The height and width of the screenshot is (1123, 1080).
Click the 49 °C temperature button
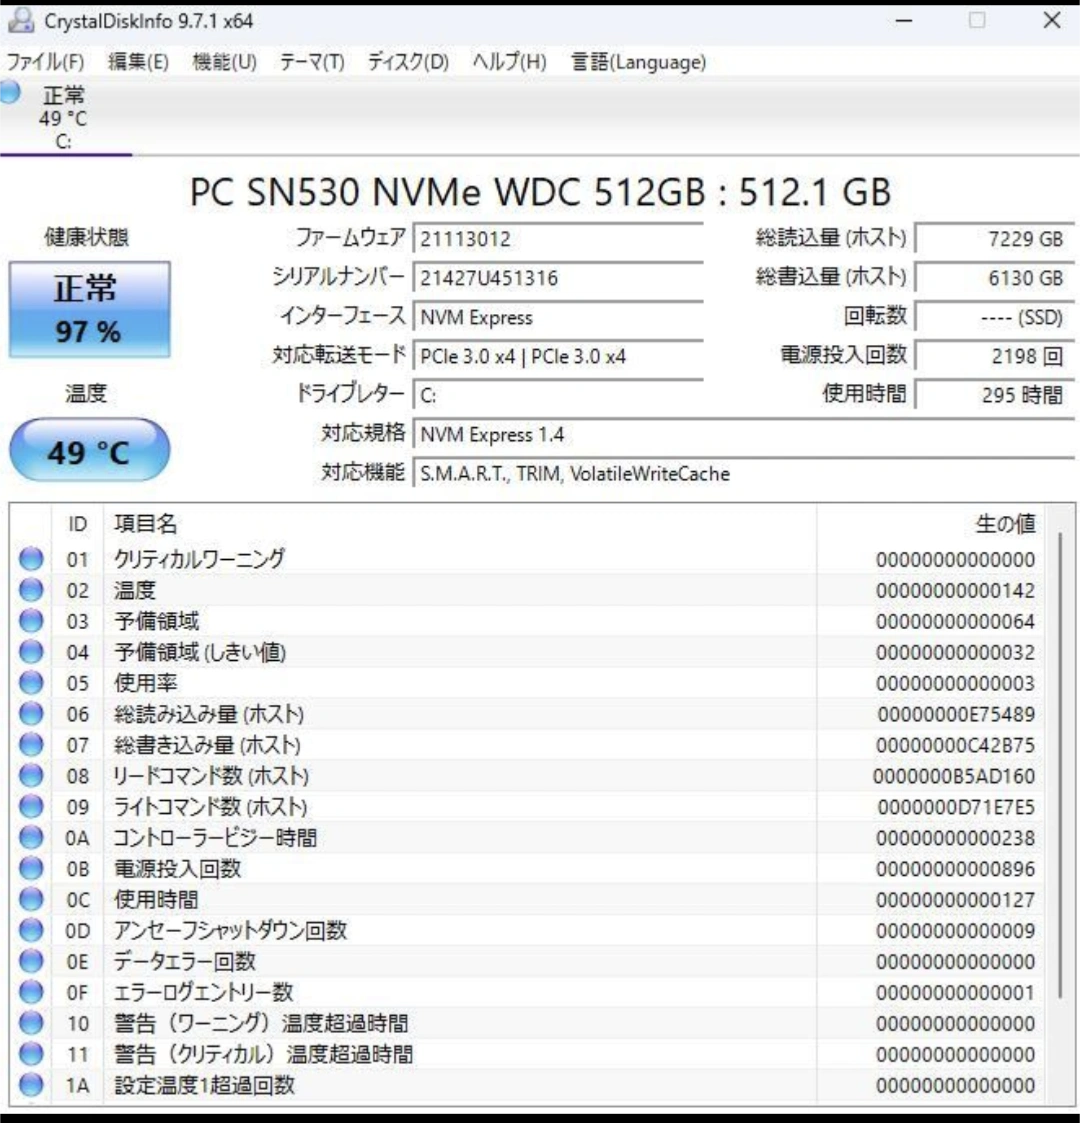click(x=90, y=450)
